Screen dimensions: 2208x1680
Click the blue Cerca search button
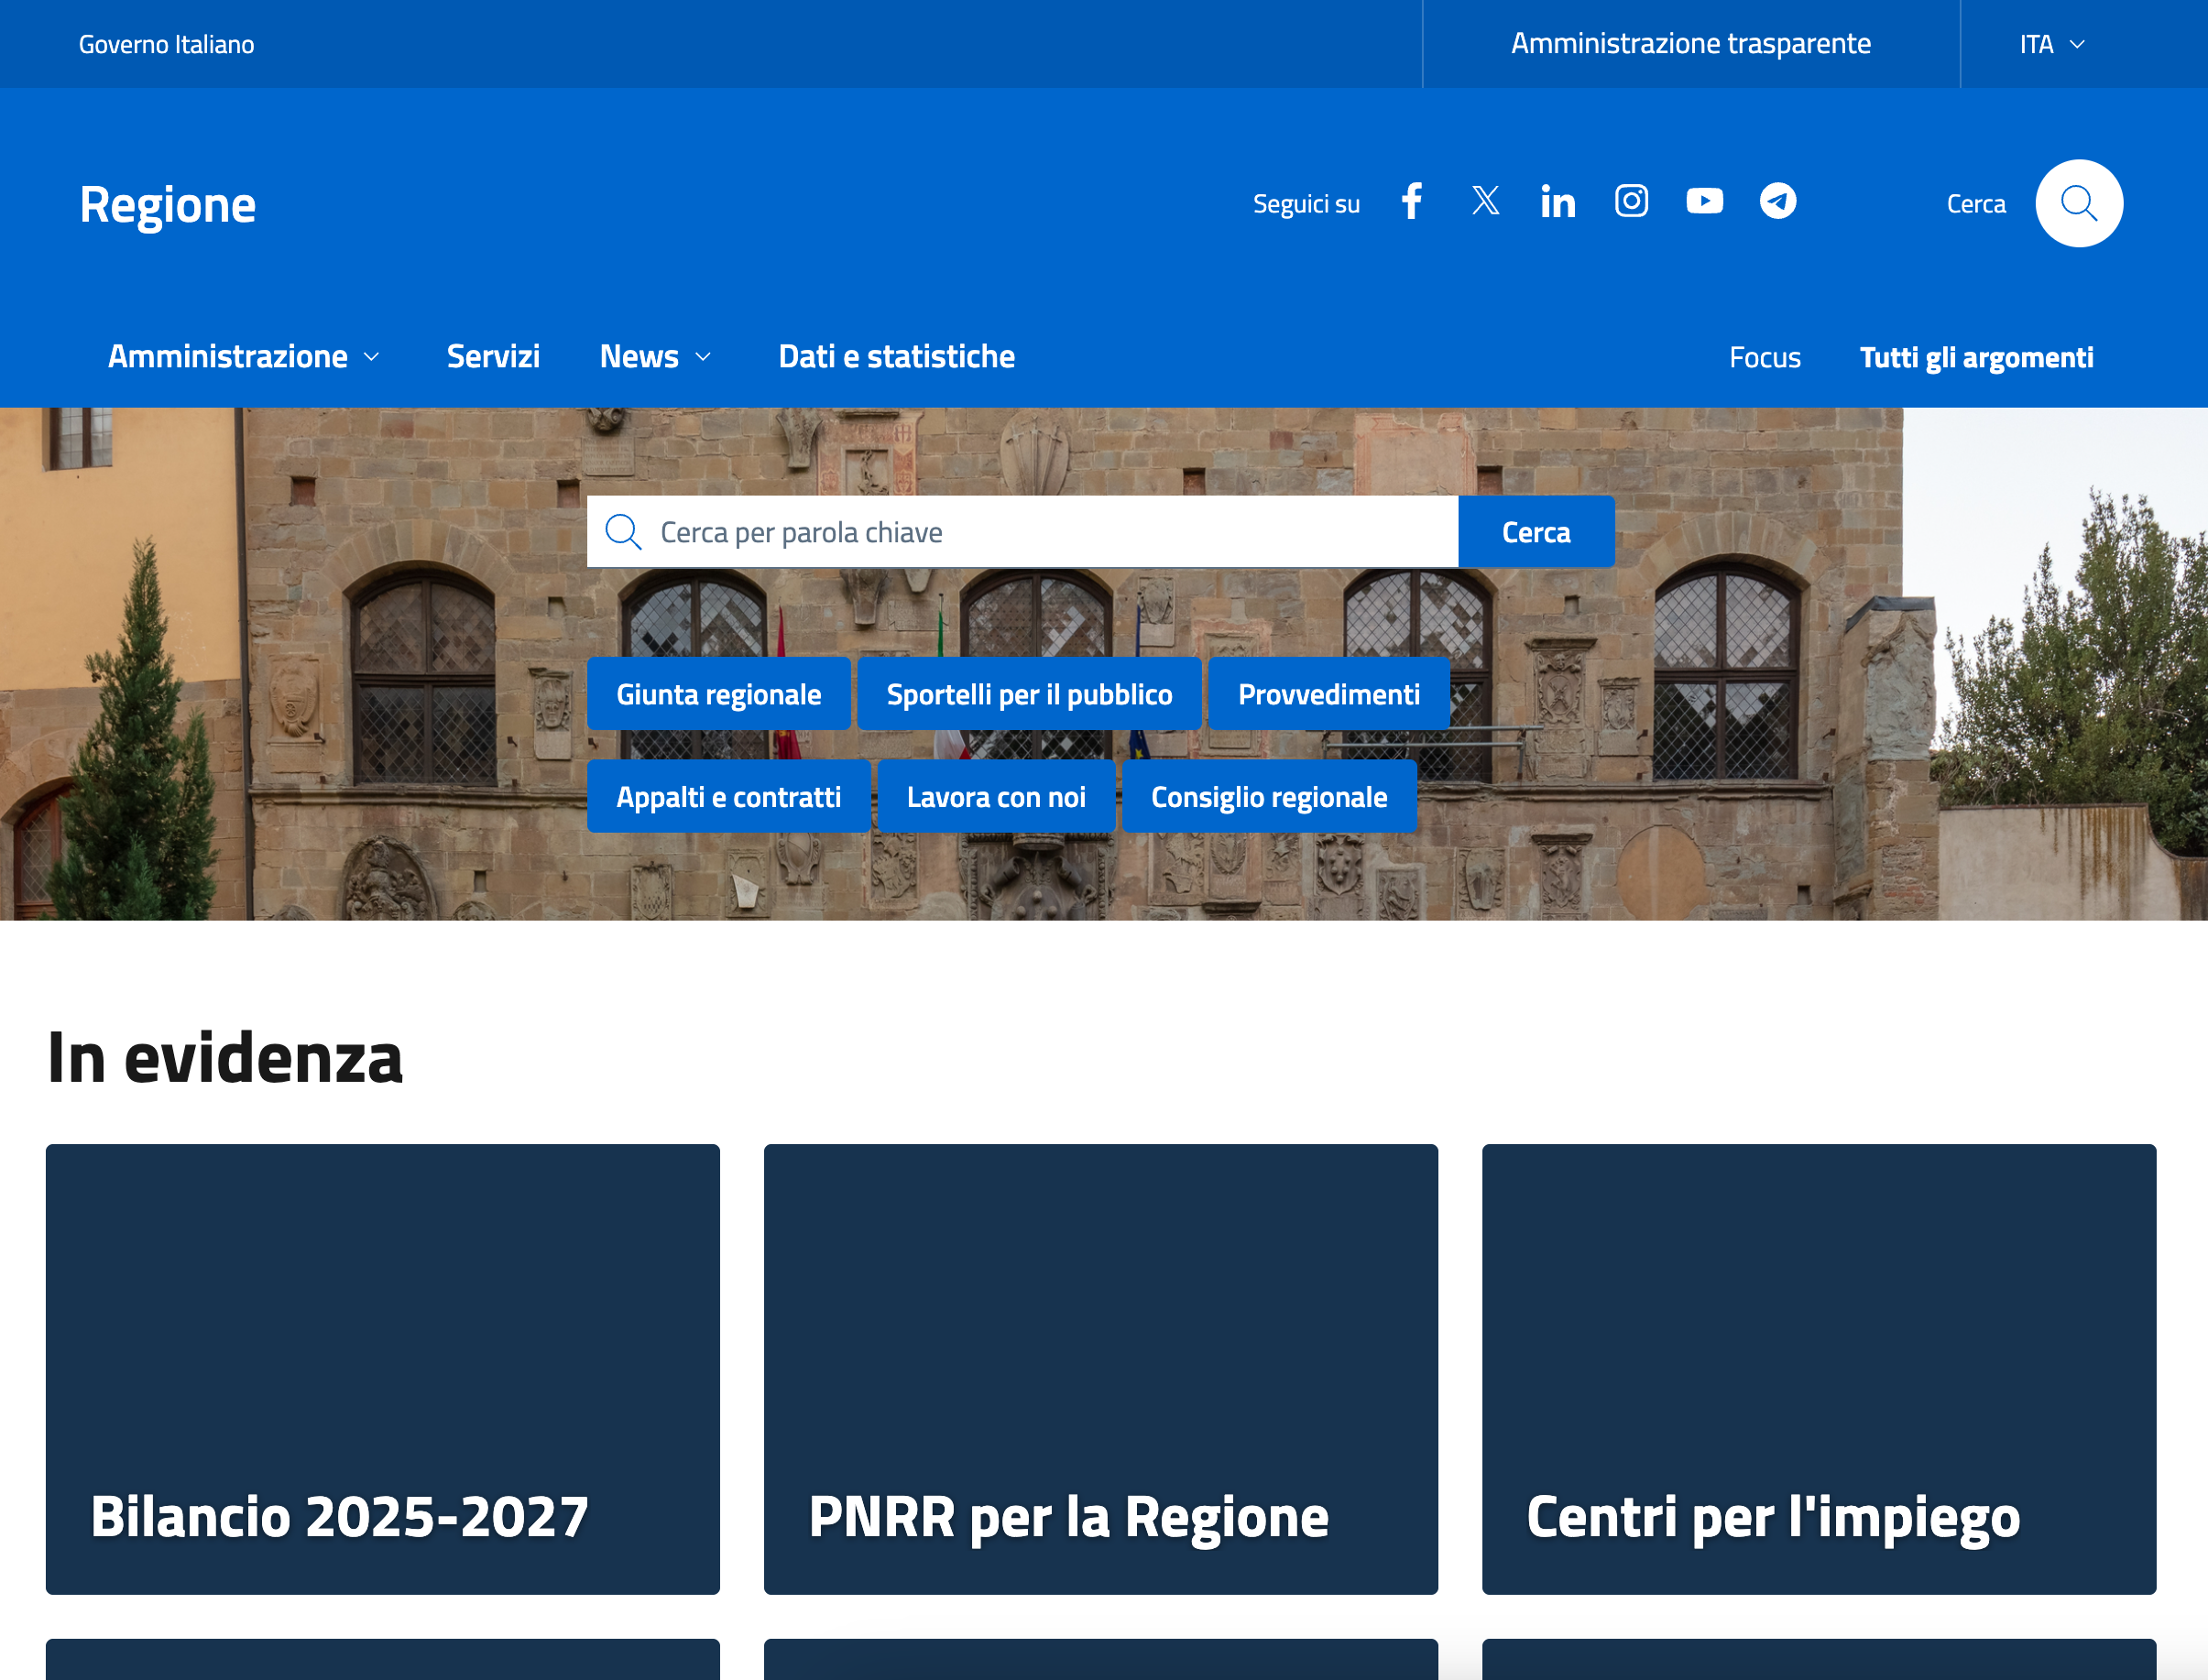click(x=1535, y=532)
